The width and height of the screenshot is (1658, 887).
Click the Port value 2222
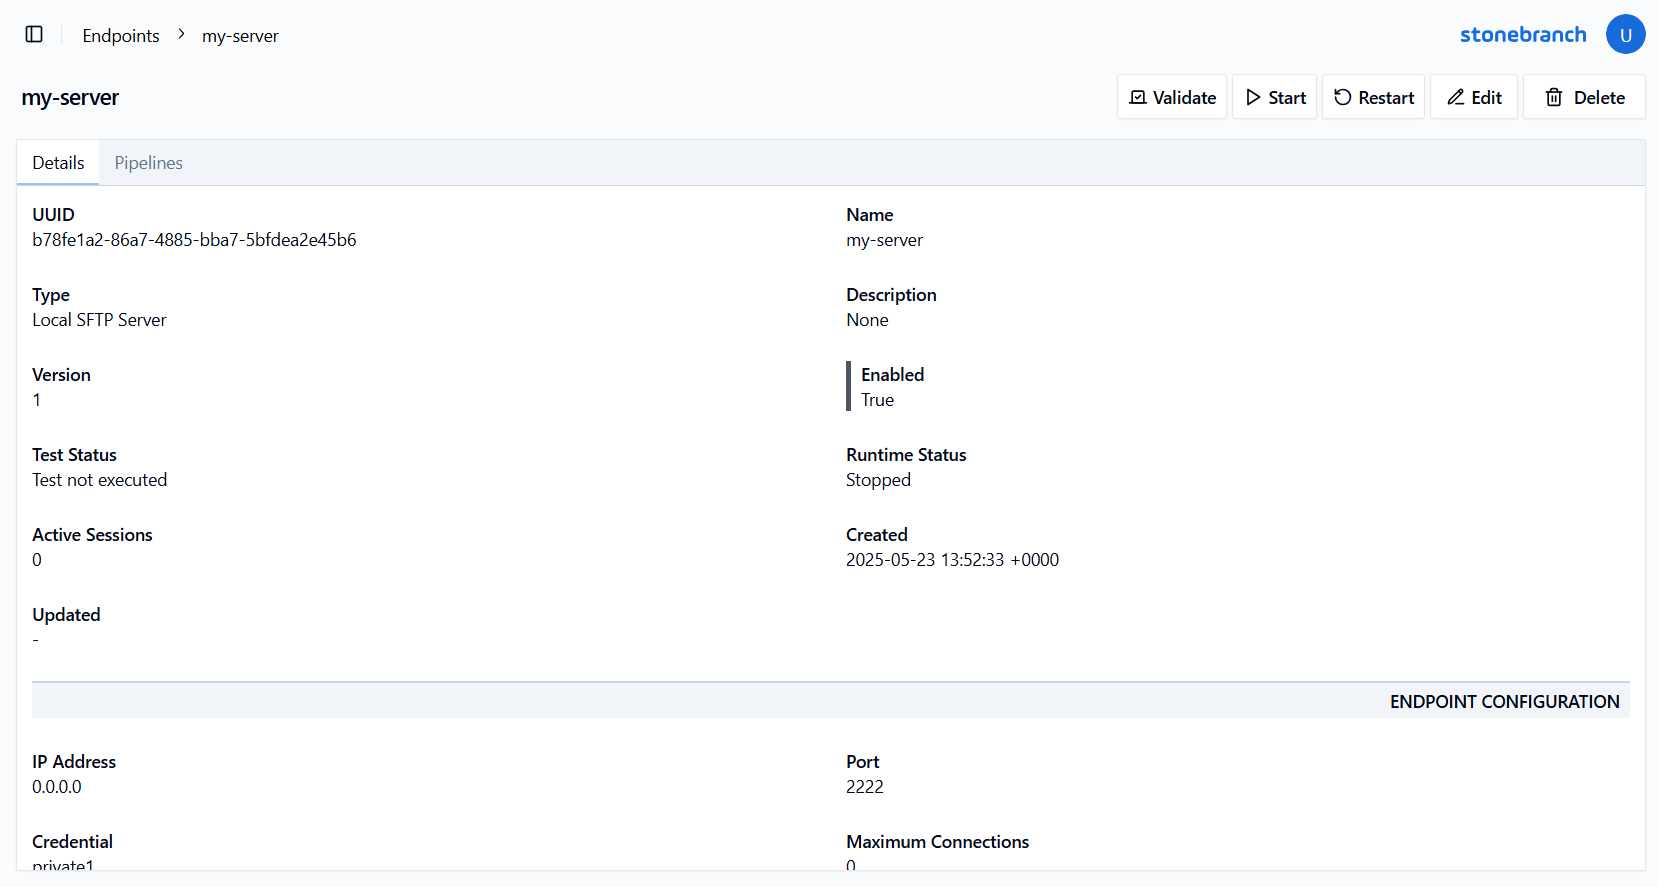(x=864, y=787)
